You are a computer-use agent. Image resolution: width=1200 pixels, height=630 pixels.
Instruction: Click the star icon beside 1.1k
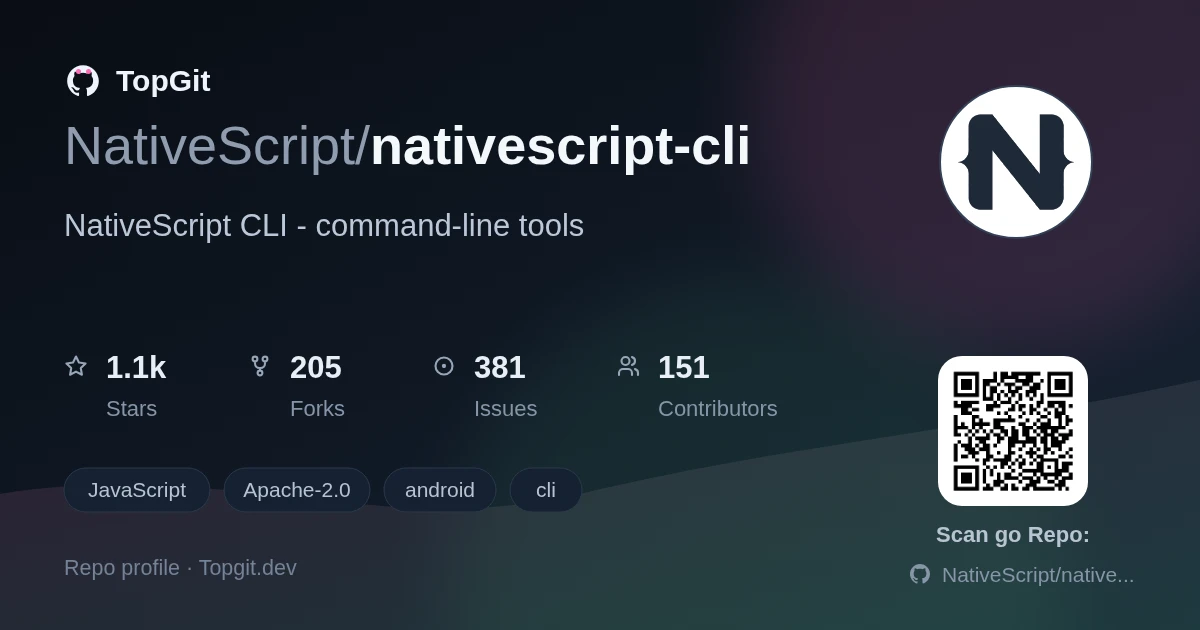(76, 366)
